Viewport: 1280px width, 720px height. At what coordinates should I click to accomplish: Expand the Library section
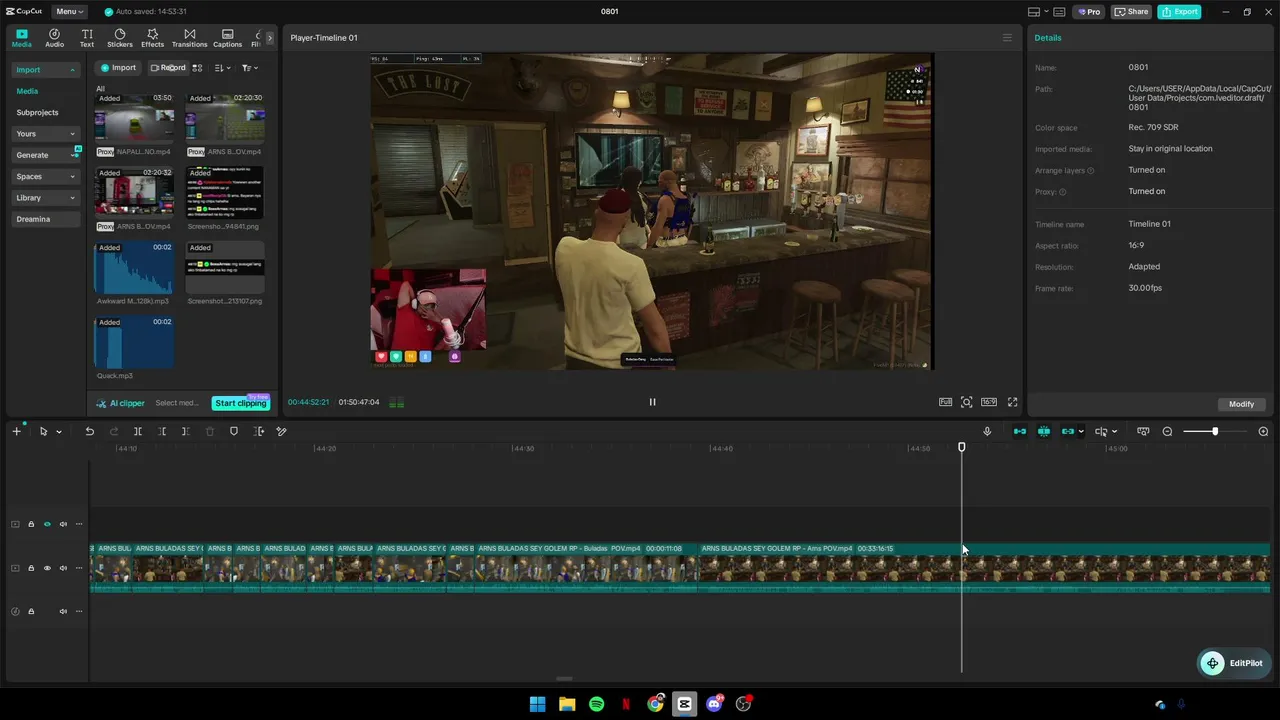pyautogui.click(x=46, y=198)
